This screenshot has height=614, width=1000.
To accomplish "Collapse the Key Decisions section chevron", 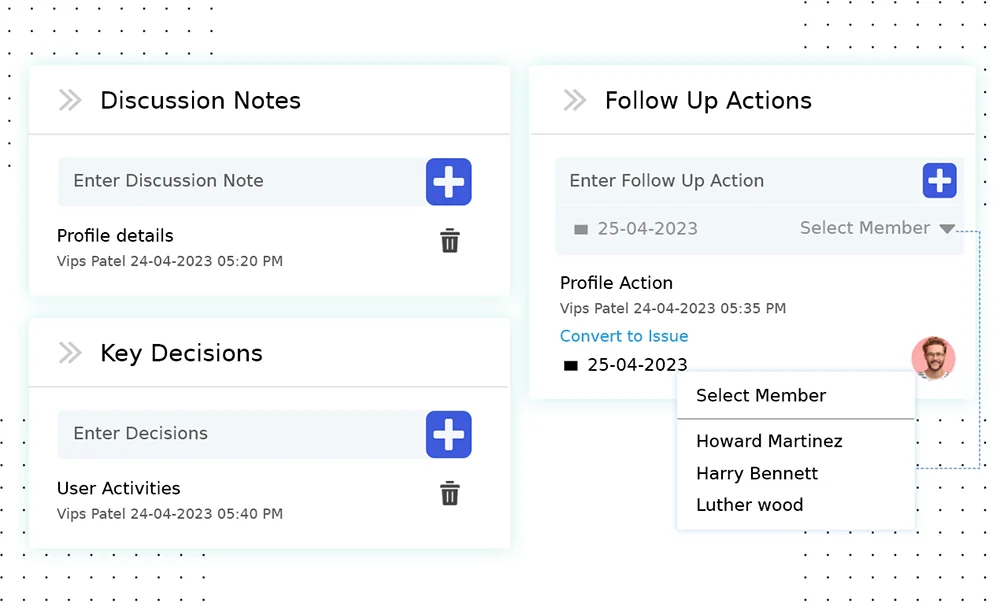I will pyautogui.click(x=70, y=353).
